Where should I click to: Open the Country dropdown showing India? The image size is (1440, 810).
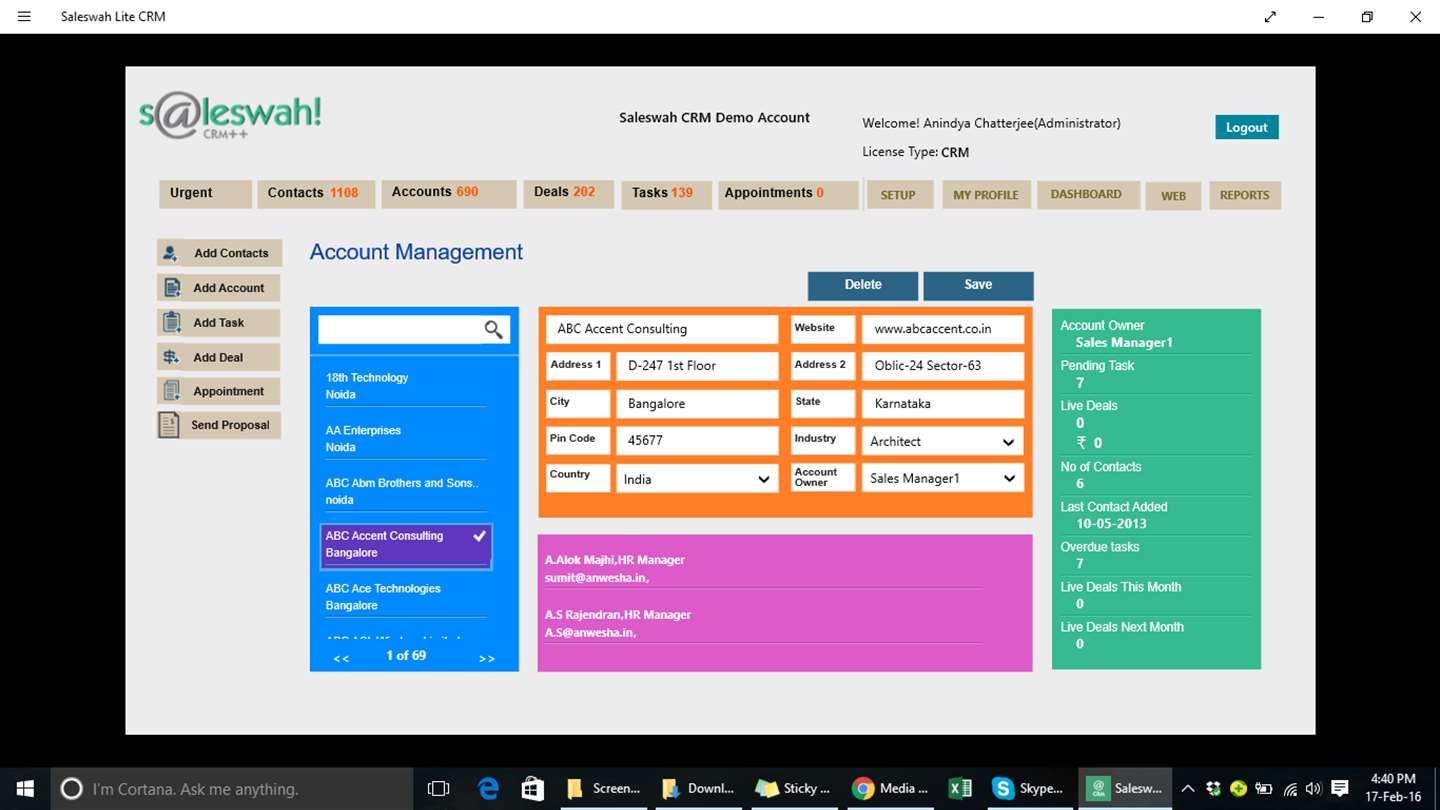coord(697,479)
